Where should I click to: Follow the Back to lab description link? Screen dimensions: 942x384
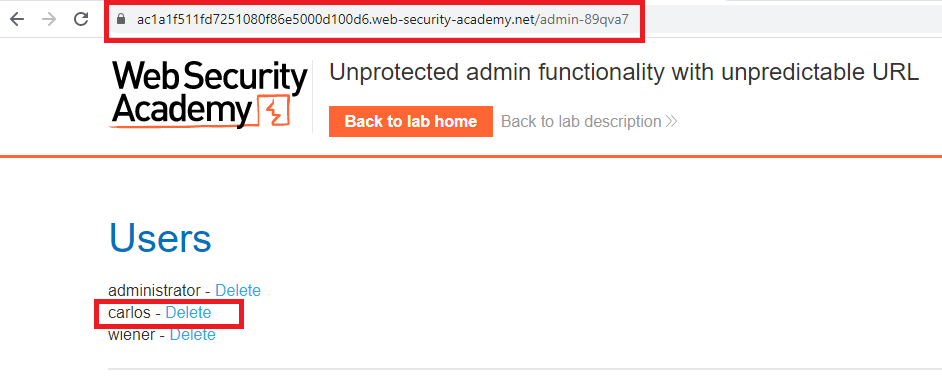coord(581,121)
